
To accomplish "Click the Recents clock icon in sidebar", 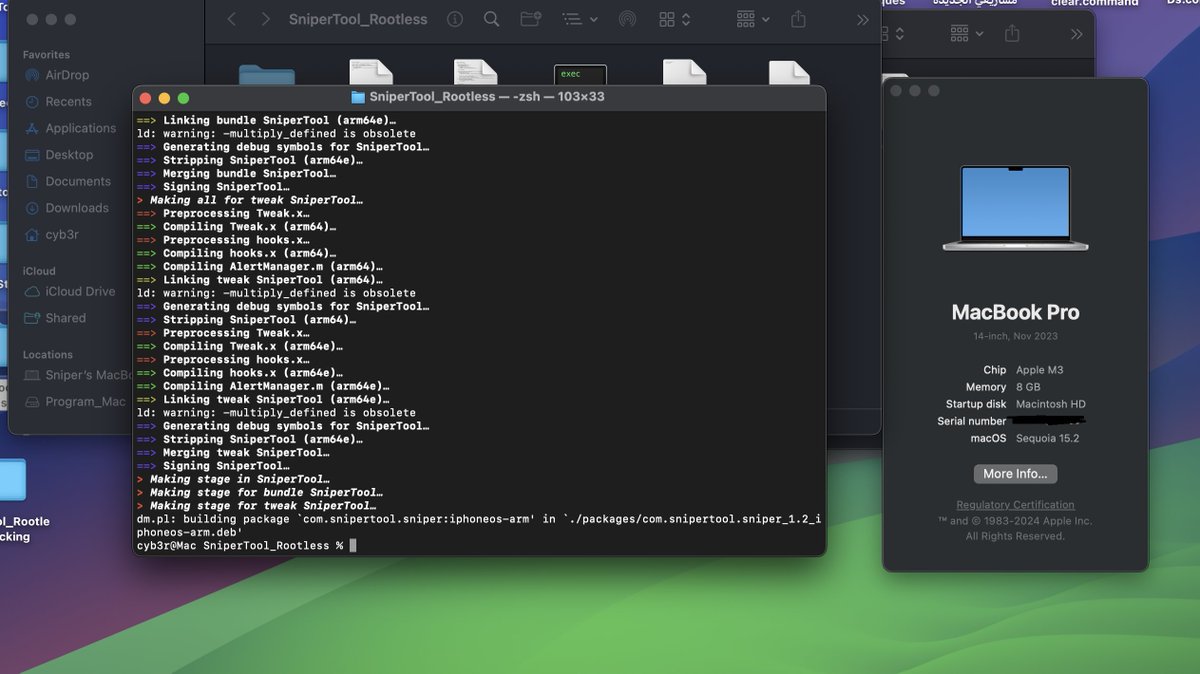I will point(31,102).
